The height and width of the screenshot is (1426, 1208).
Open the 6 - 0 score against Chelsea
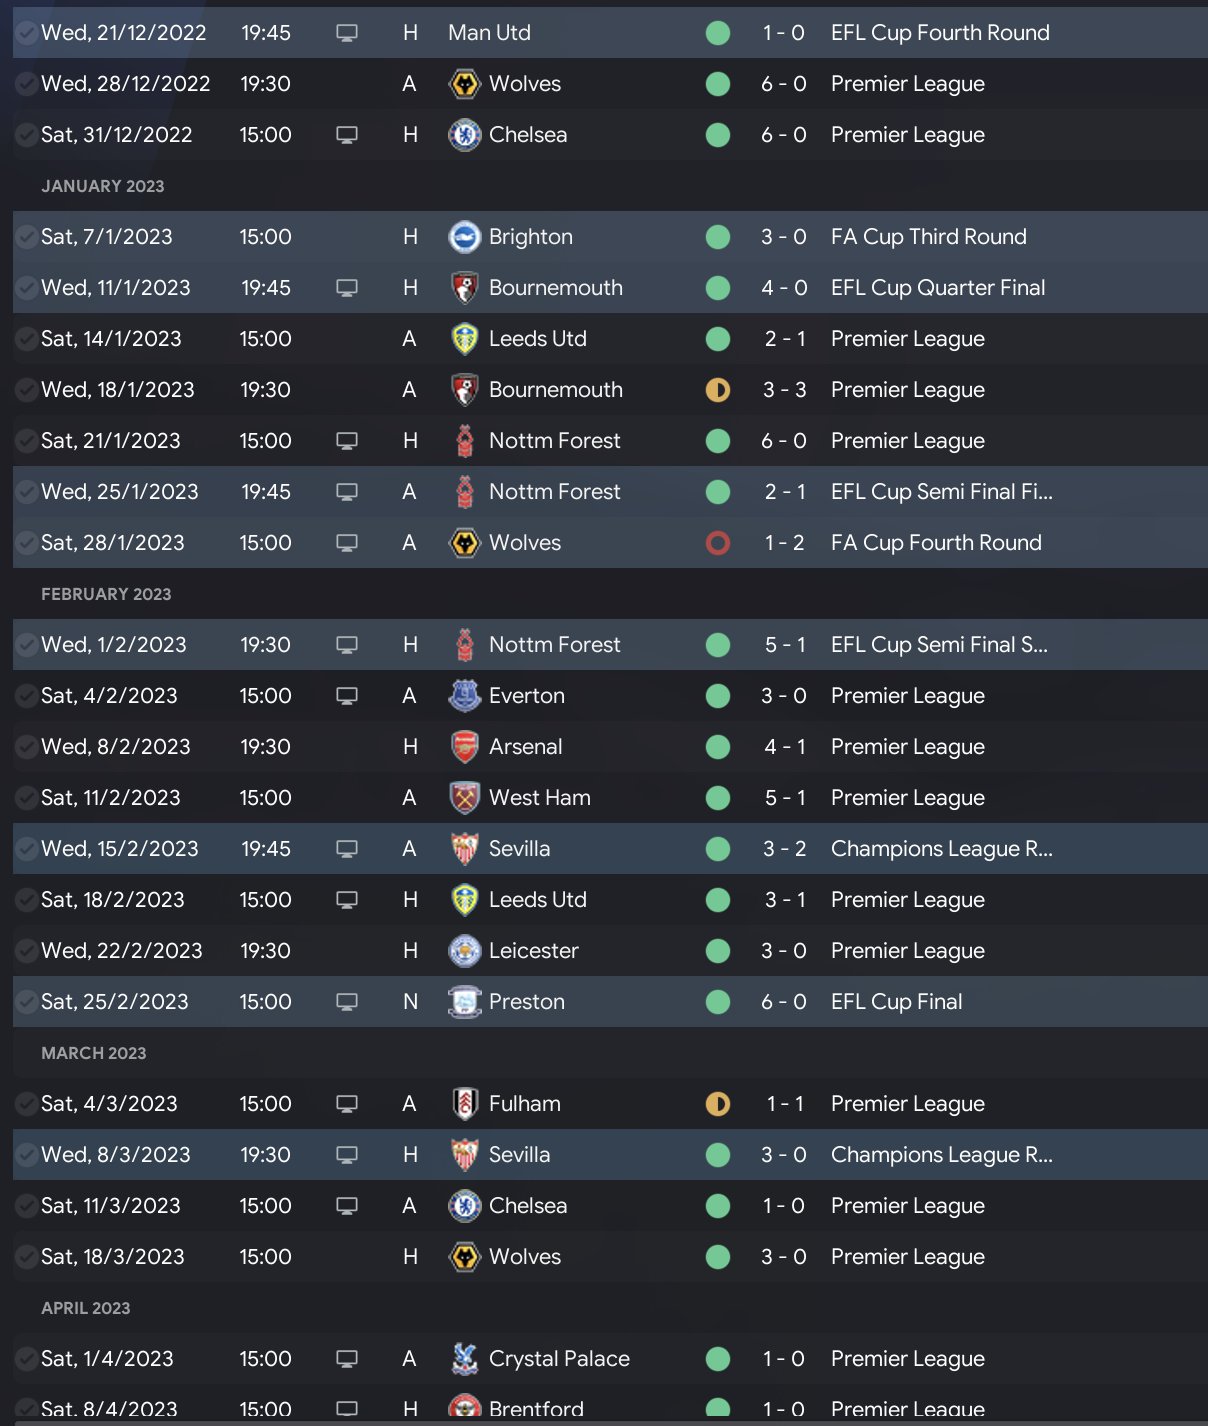783,135
